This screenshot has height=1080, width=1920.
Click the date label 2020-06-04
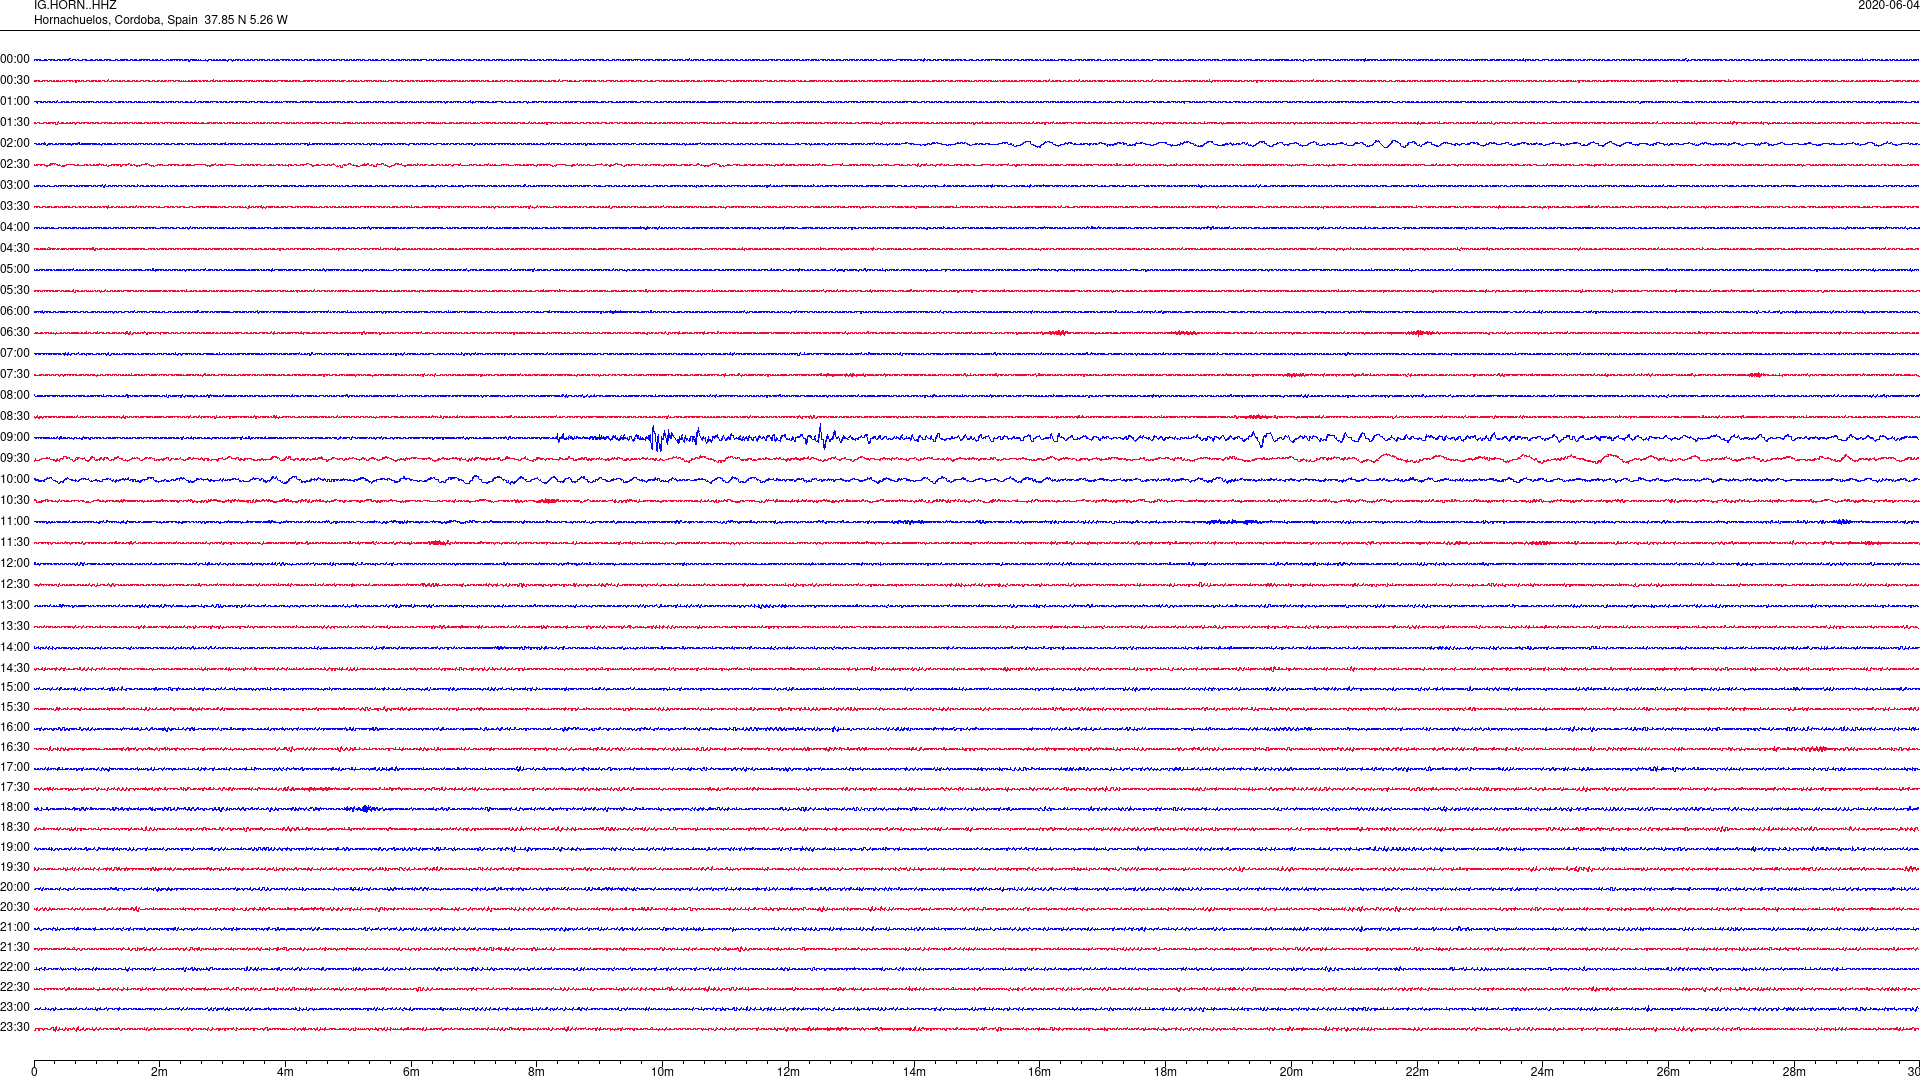[x=1888, y=6]
